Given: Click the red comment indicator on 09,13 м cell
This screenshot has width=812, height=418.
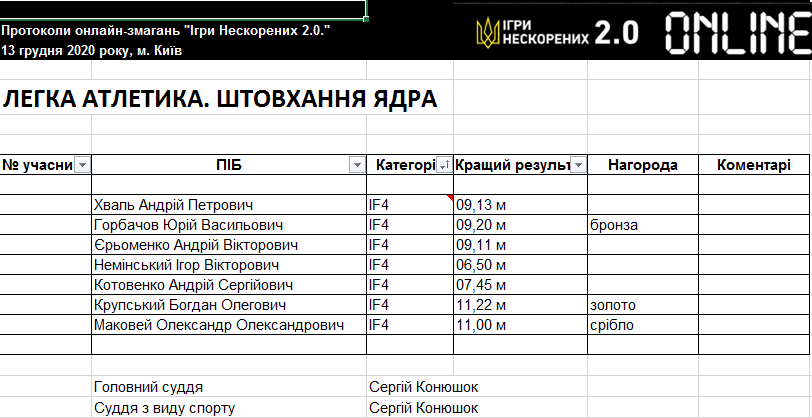Looking at the screenshot, I should pos(451,198).
